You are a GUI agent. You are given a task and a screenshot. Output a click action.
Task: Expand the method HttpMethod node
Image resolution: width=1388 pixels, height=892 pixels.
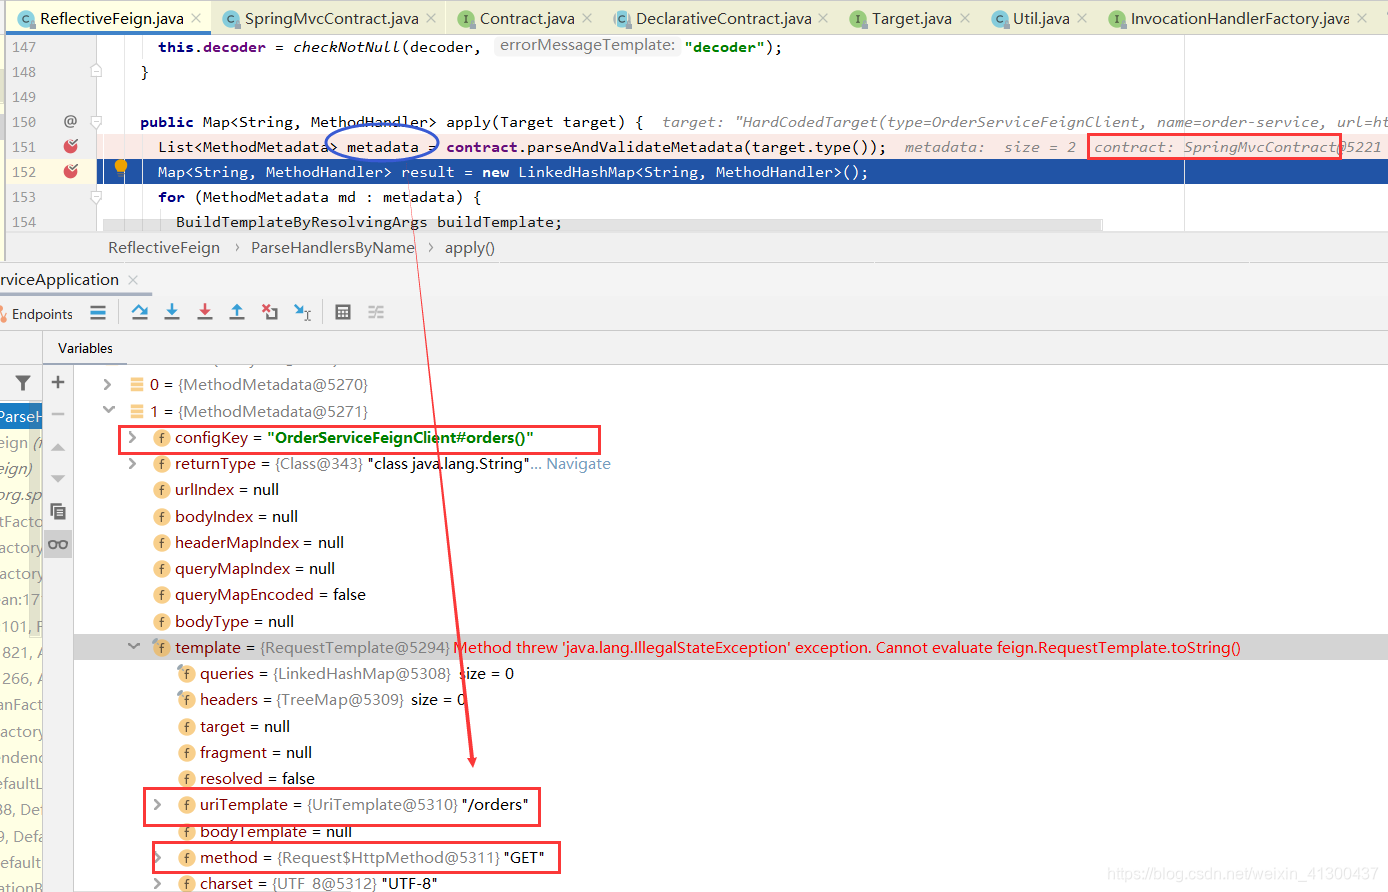pyautogui.click(x=157, y=857)
